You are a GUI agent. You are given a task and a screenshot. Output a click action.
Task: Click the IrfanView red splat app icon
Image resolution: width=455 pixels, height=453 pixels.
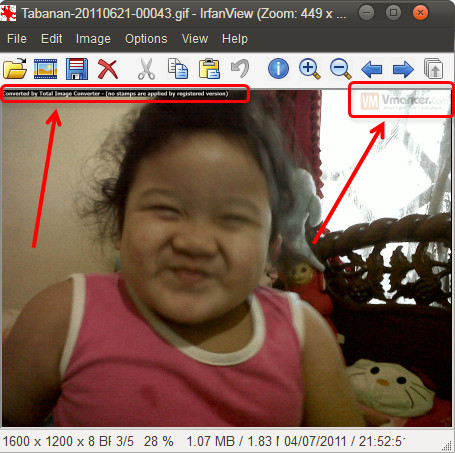point(8,13)
